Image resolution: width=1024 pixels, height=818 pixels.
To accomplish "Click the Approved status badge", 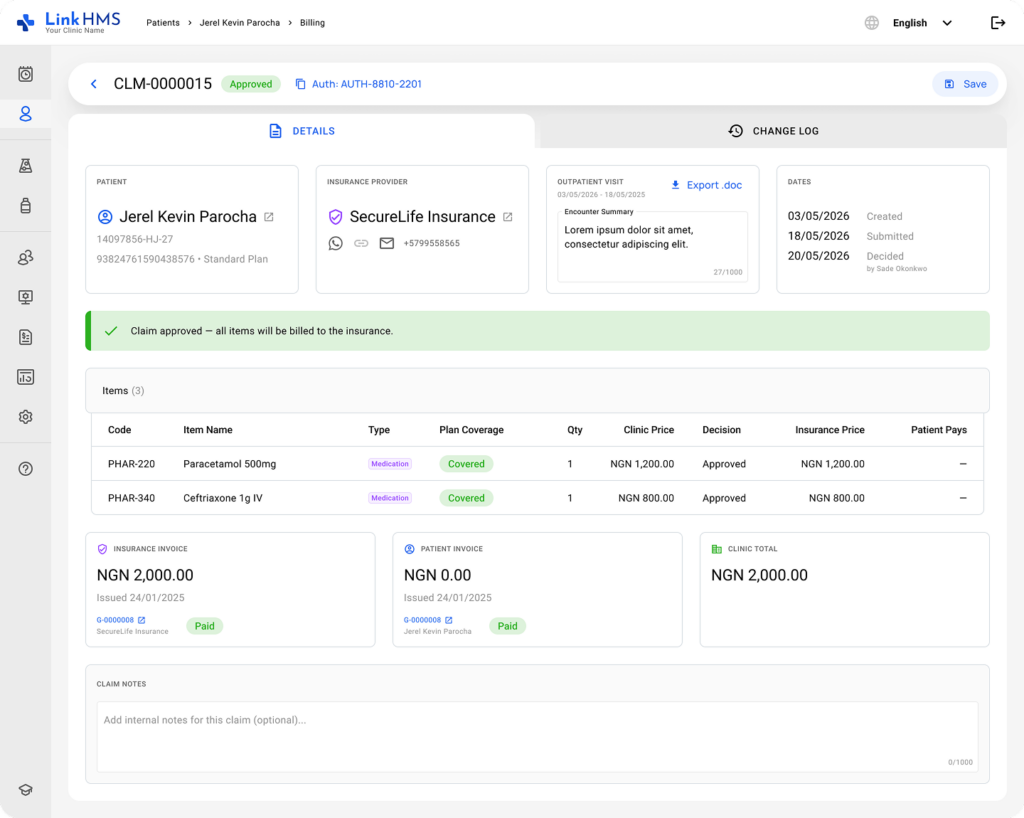I will tap(251, 84).
